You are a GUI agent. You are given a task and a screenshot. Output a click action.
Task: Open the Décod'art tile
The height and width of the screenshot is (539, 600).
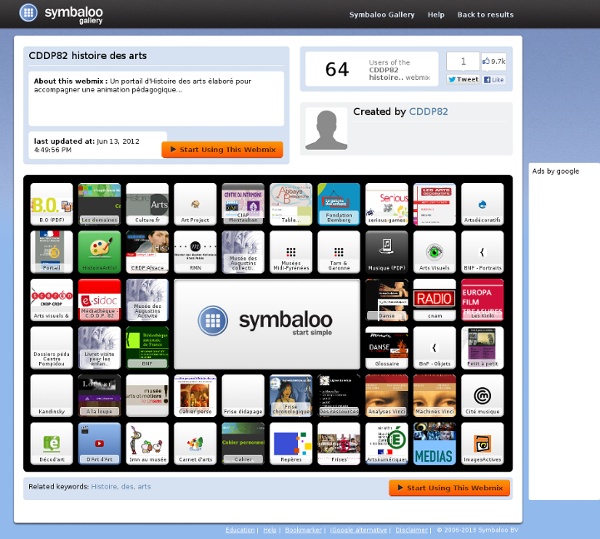pos(51,443)
